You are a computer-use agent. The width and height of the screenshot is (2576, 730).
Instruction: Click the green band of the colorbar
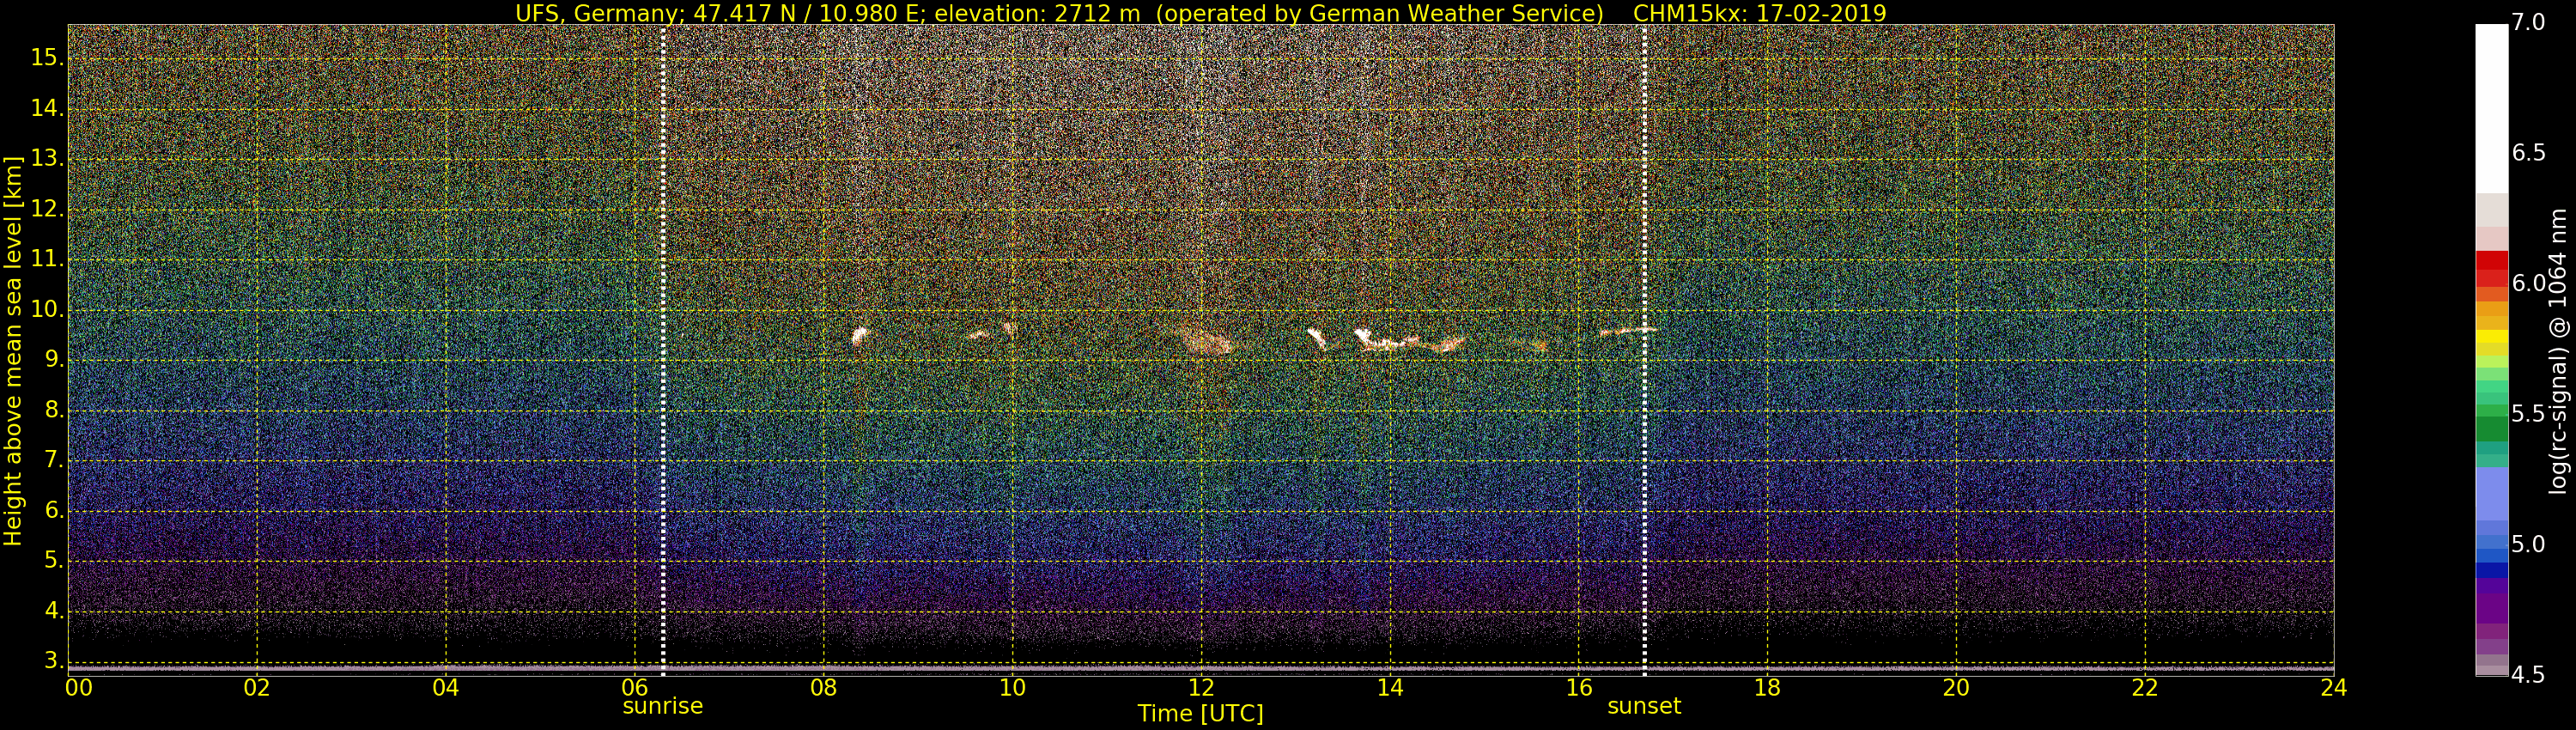[2491, 428]
